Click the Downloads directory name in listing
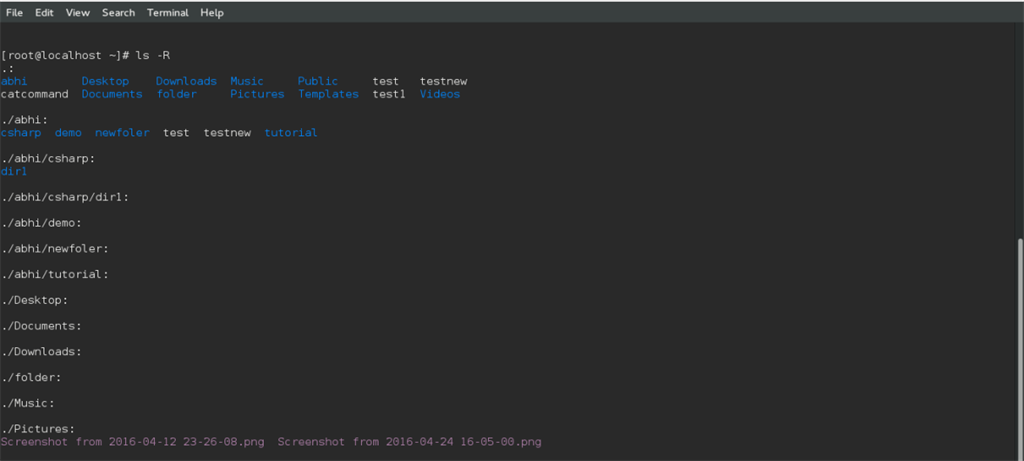 186,81
